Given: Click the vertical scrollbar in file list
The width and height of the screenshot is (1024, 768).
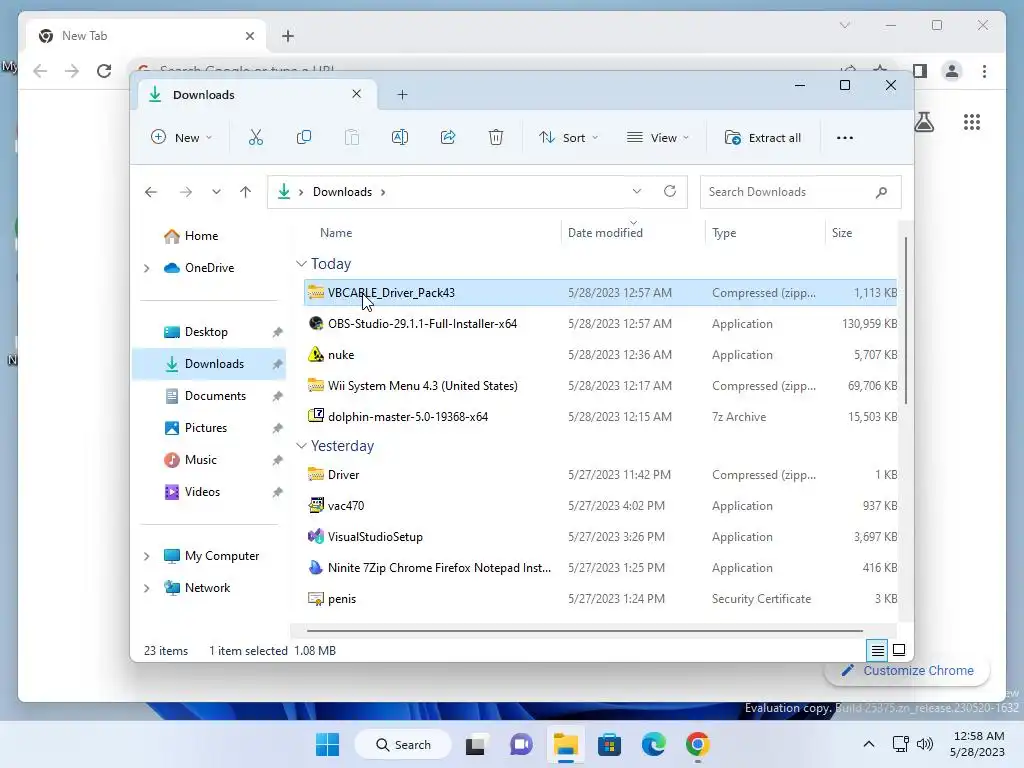Looking at the screenshot, I should [x=906, y=320].
